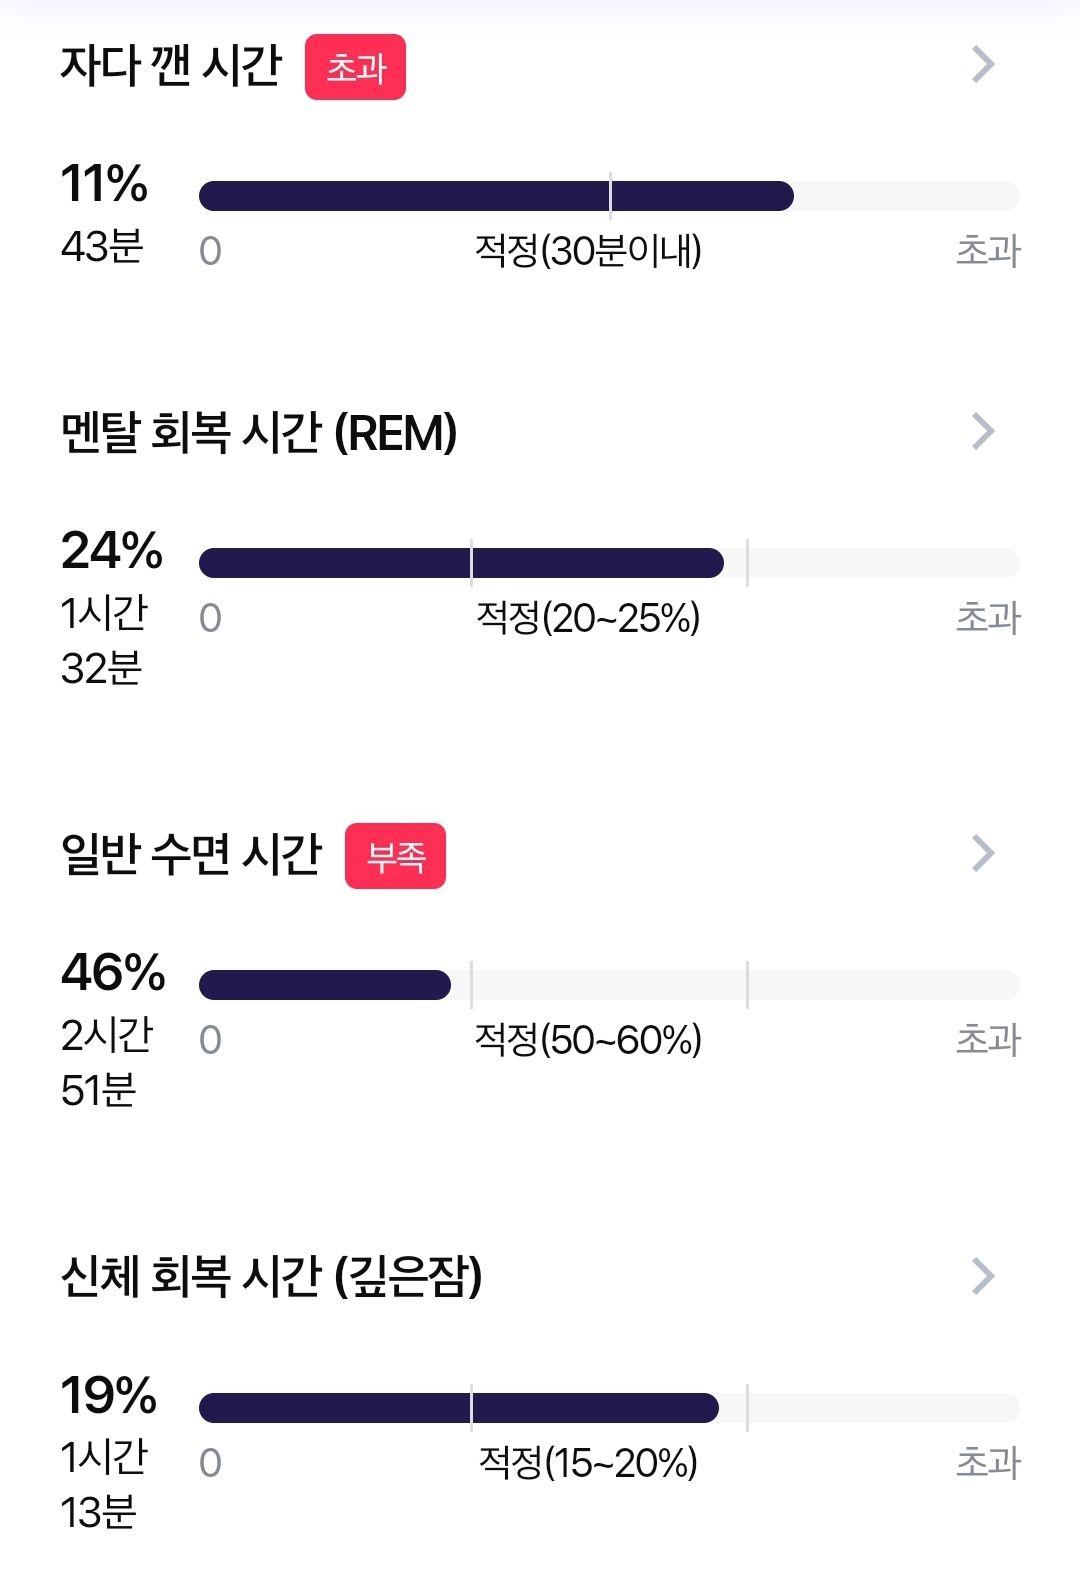
Task: Expand the 멘탈 회복 시간 (REM) chevron
Action: (983, 431)
